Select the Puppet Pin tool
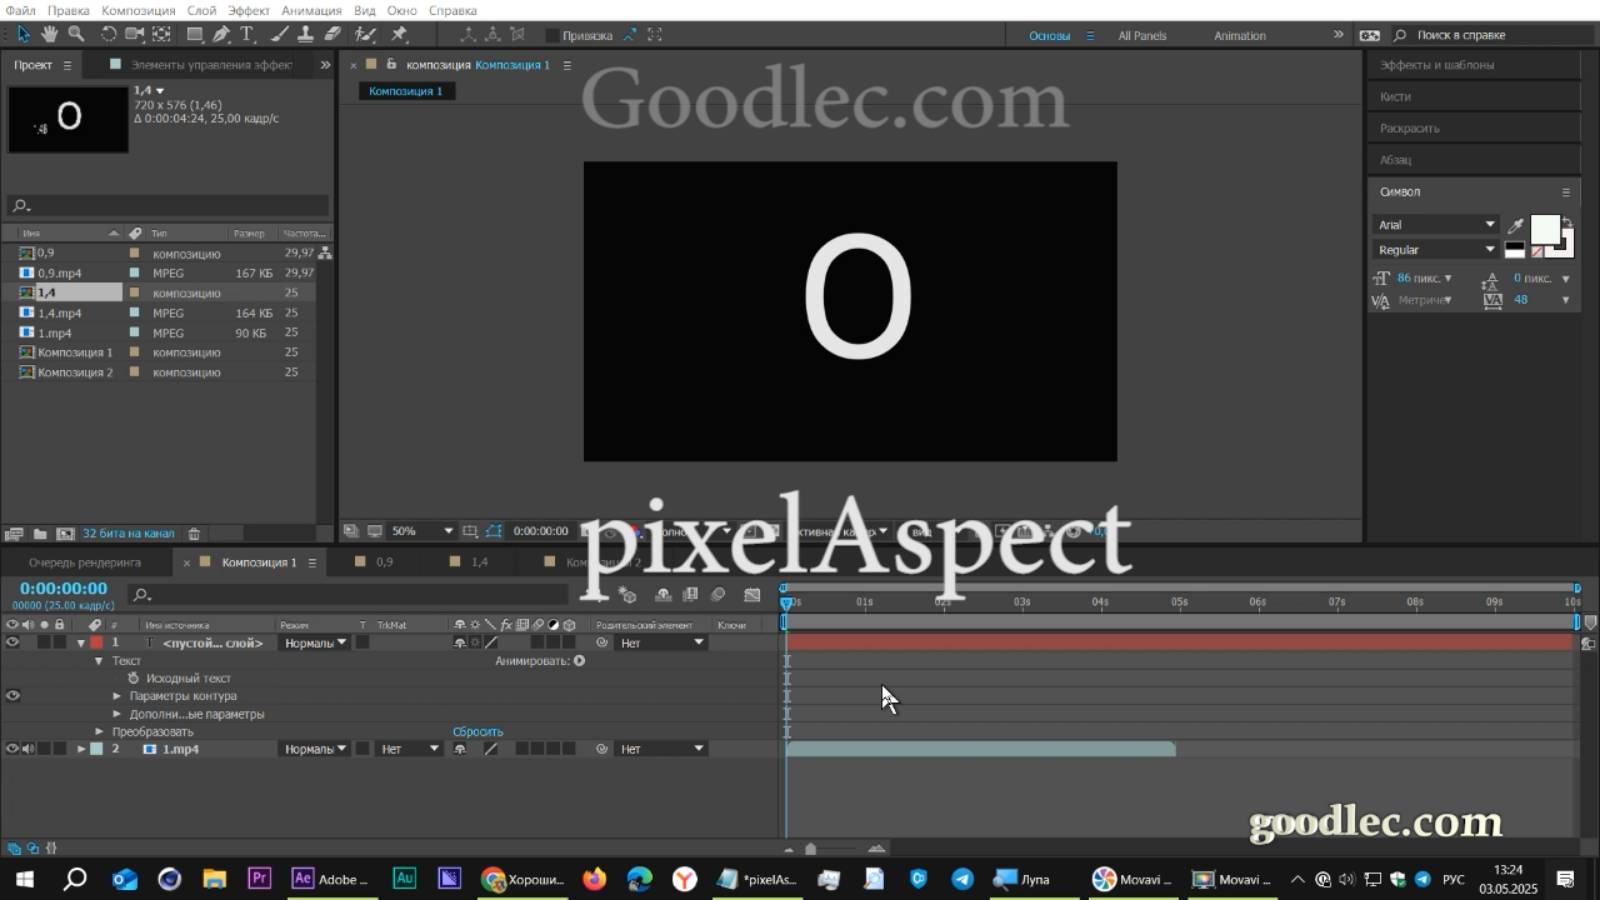The image size is (1600, 900). click(x=400, y=34)
